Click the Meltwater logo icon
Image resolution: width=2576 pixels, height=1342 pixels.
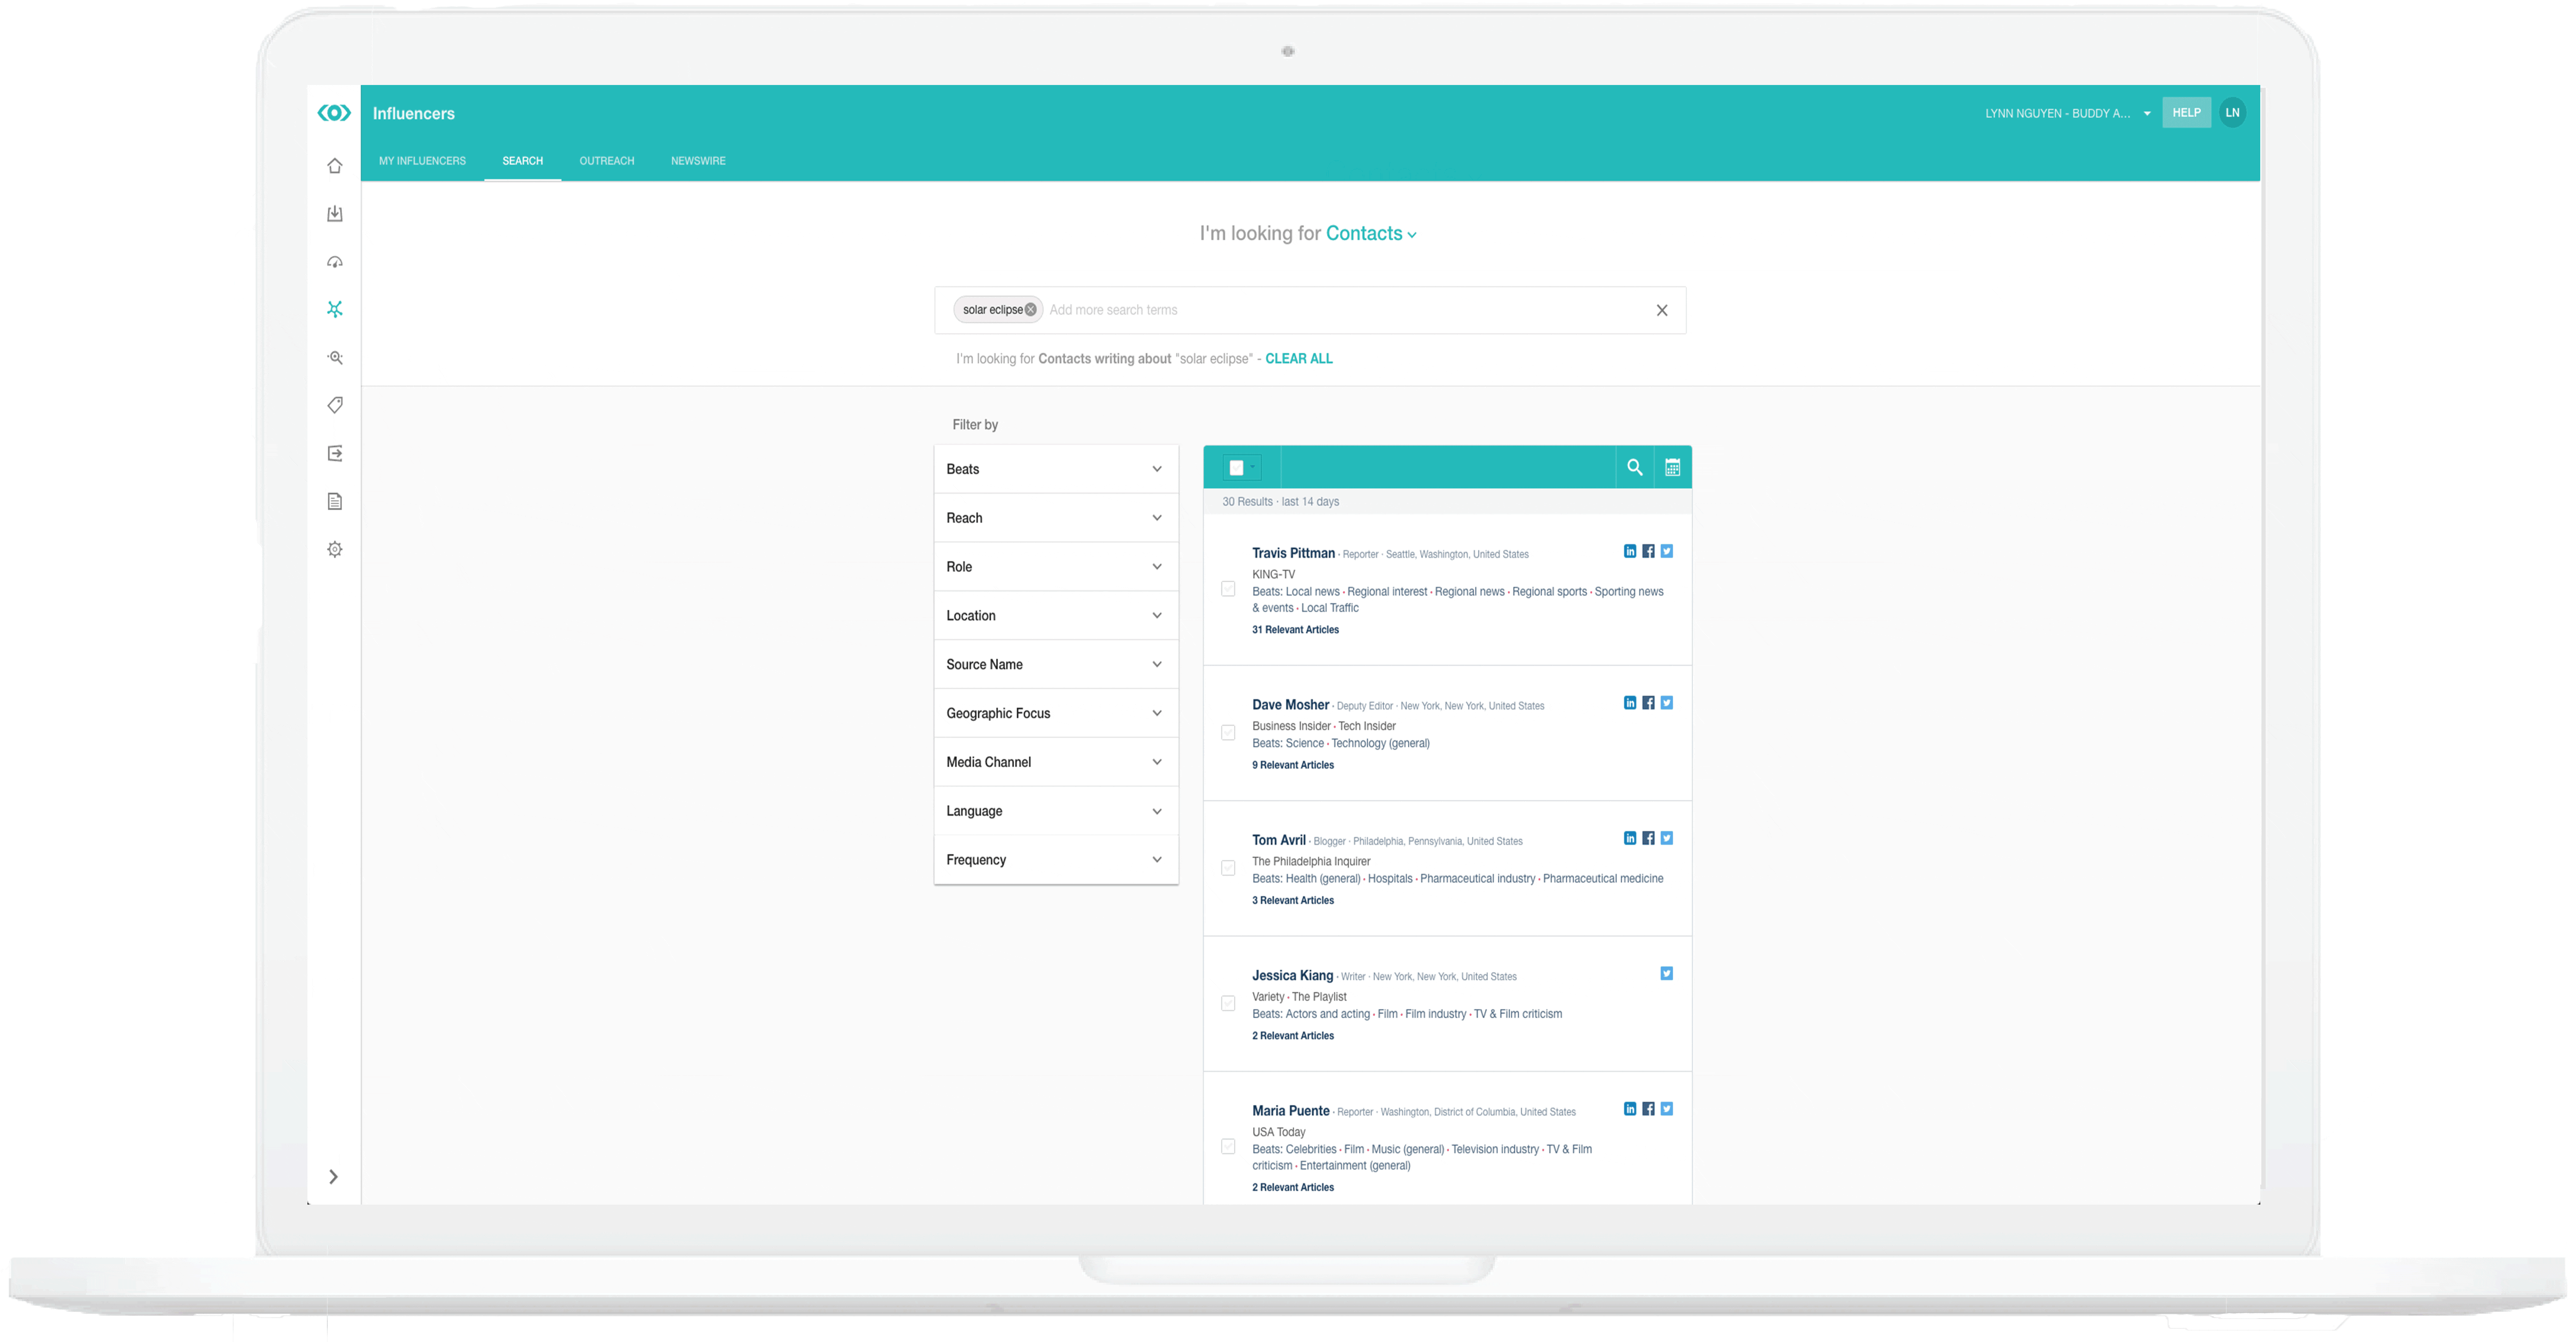(334, 113)
